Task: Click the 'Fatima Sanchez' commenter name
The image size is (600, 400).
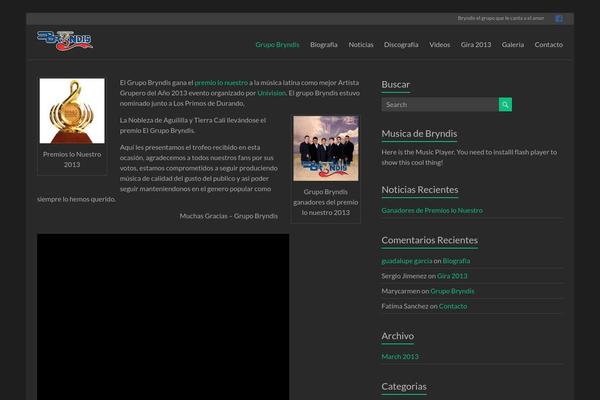Action: [405, 306]
